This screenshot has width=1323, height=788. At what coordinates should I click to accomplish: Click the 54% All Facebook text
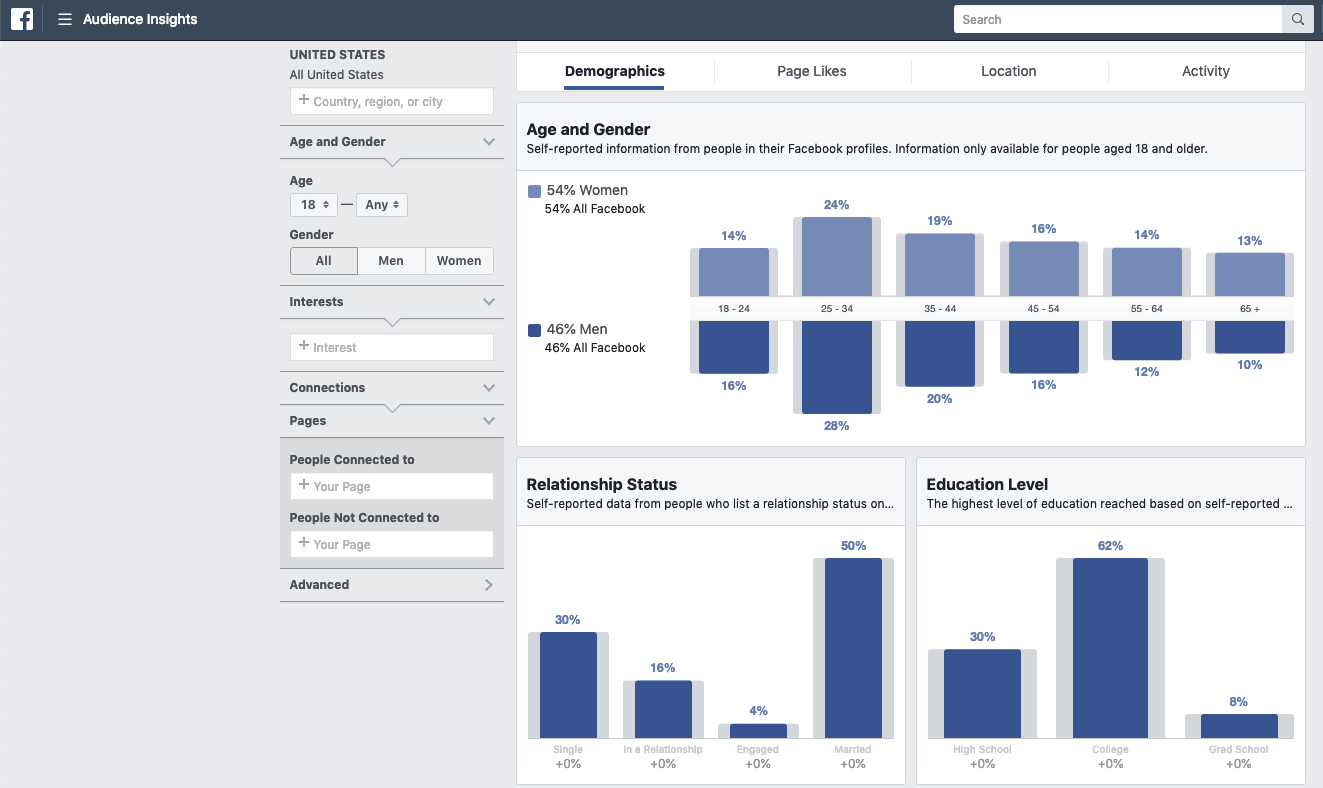pos(595,209)
